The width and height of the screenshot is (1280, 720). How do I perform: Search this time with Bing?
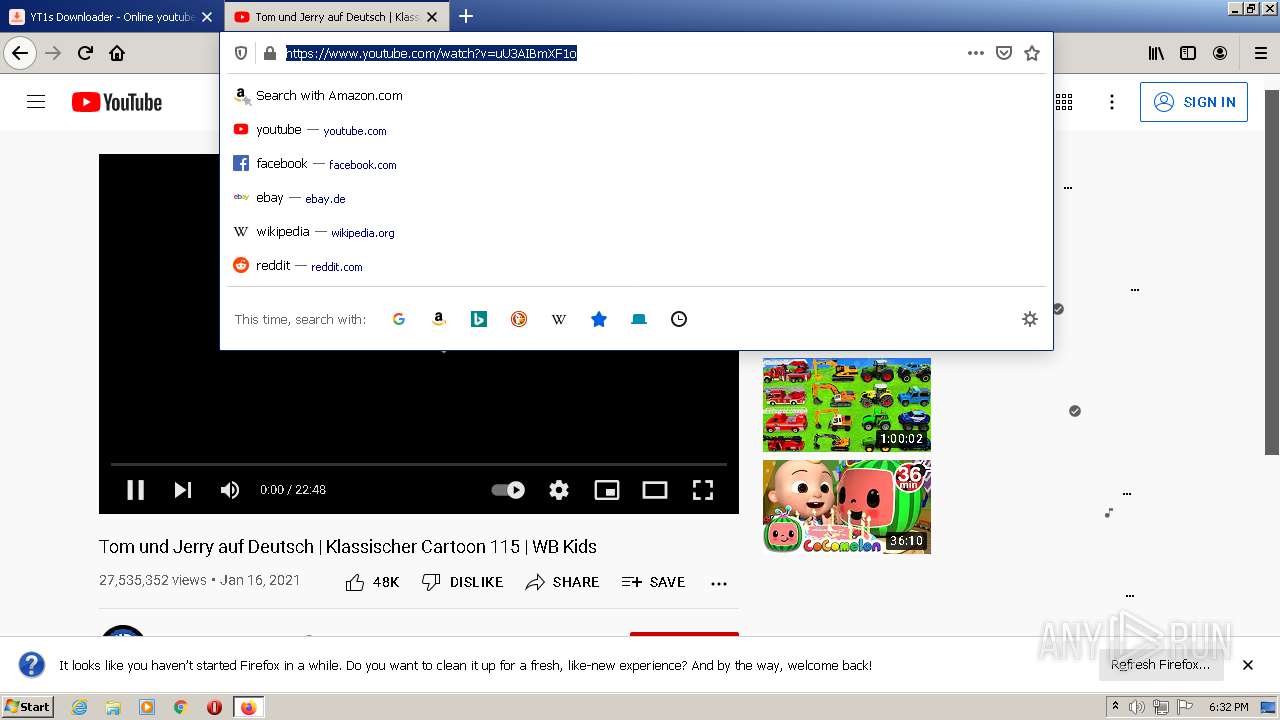tap(479, 319)
